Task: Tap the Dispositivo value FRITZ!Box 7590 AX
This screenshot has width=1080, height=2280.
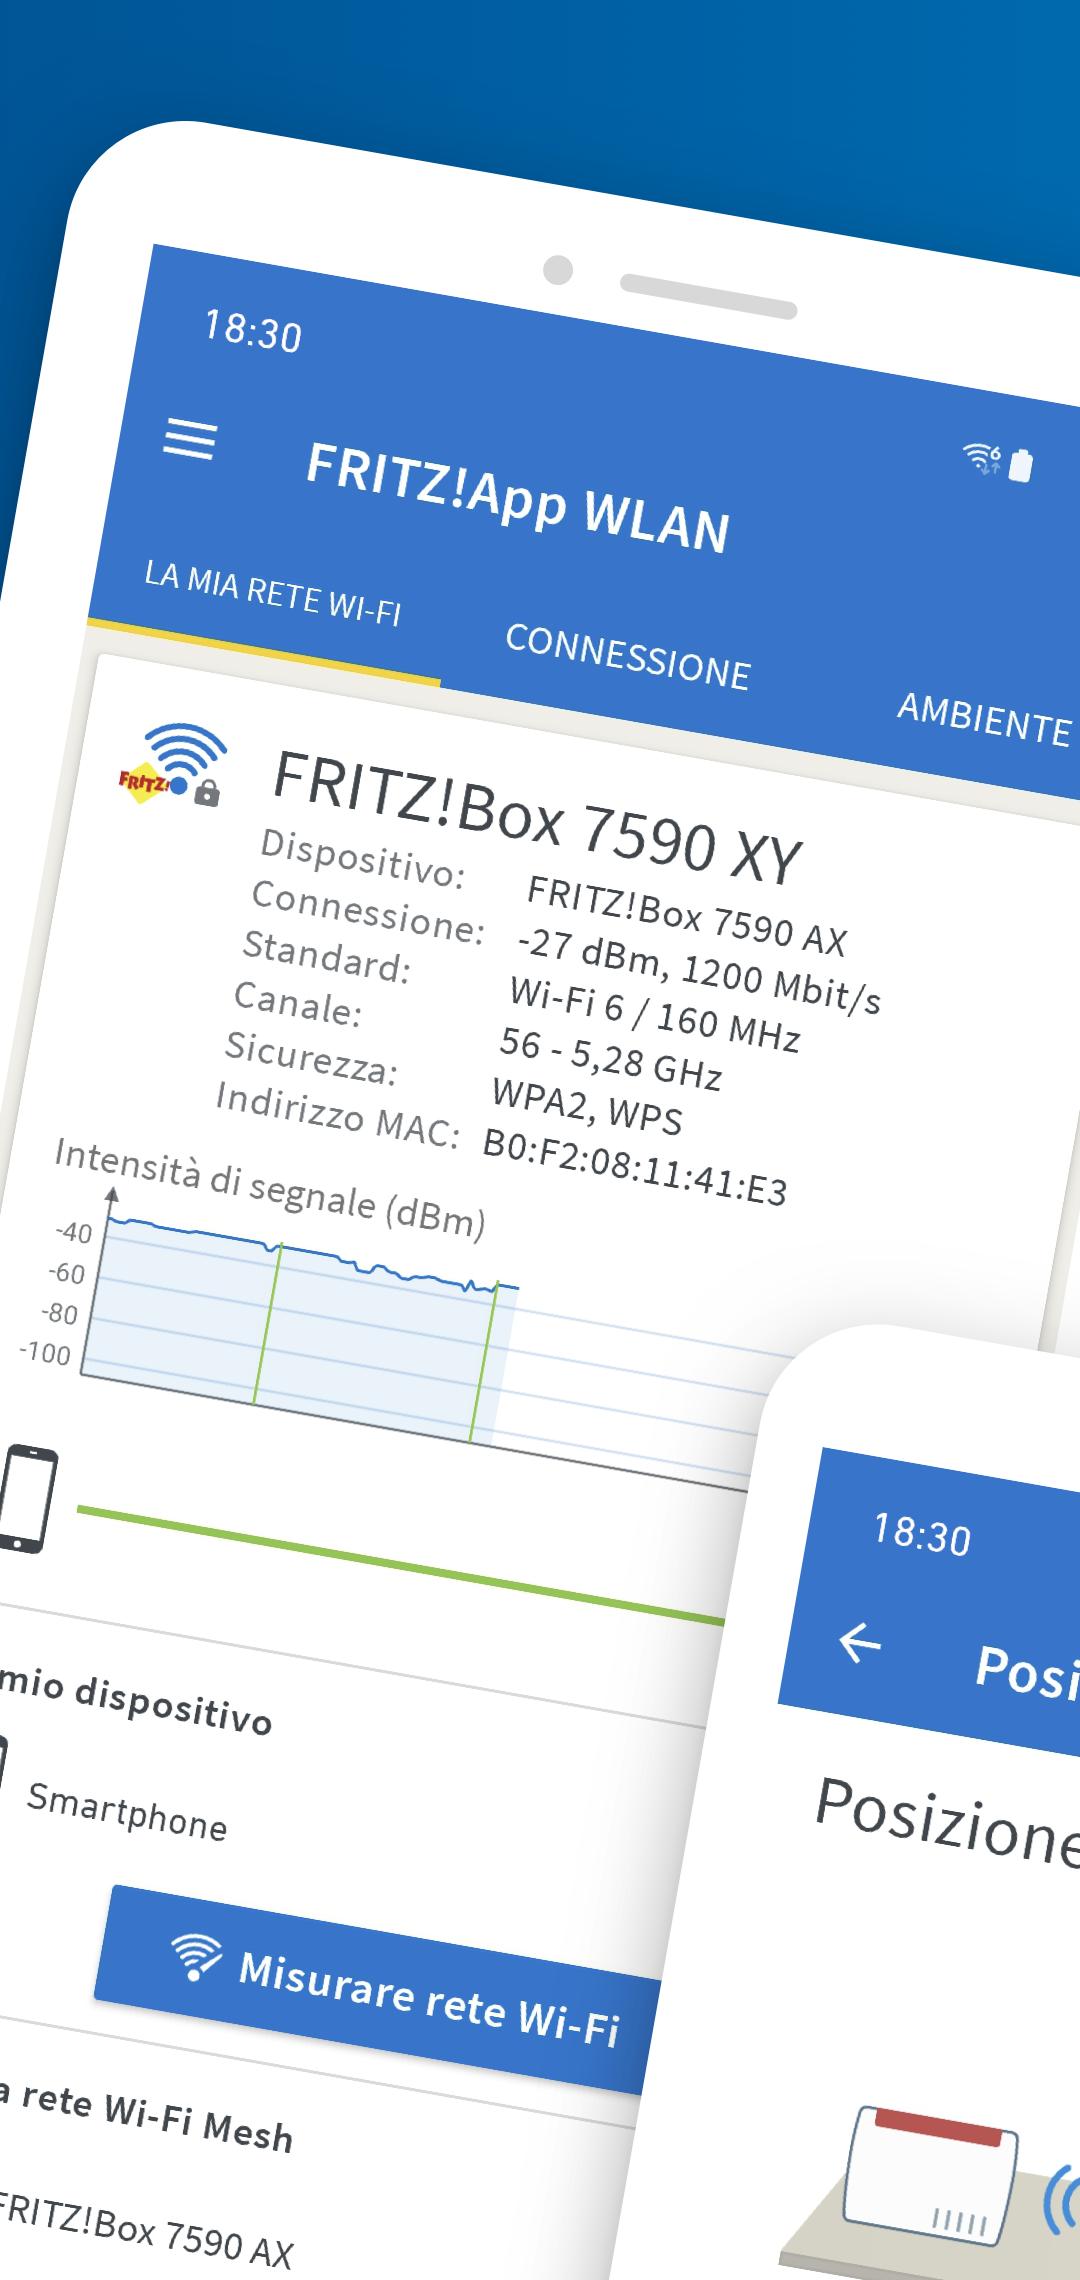Action: coord(686,915)
